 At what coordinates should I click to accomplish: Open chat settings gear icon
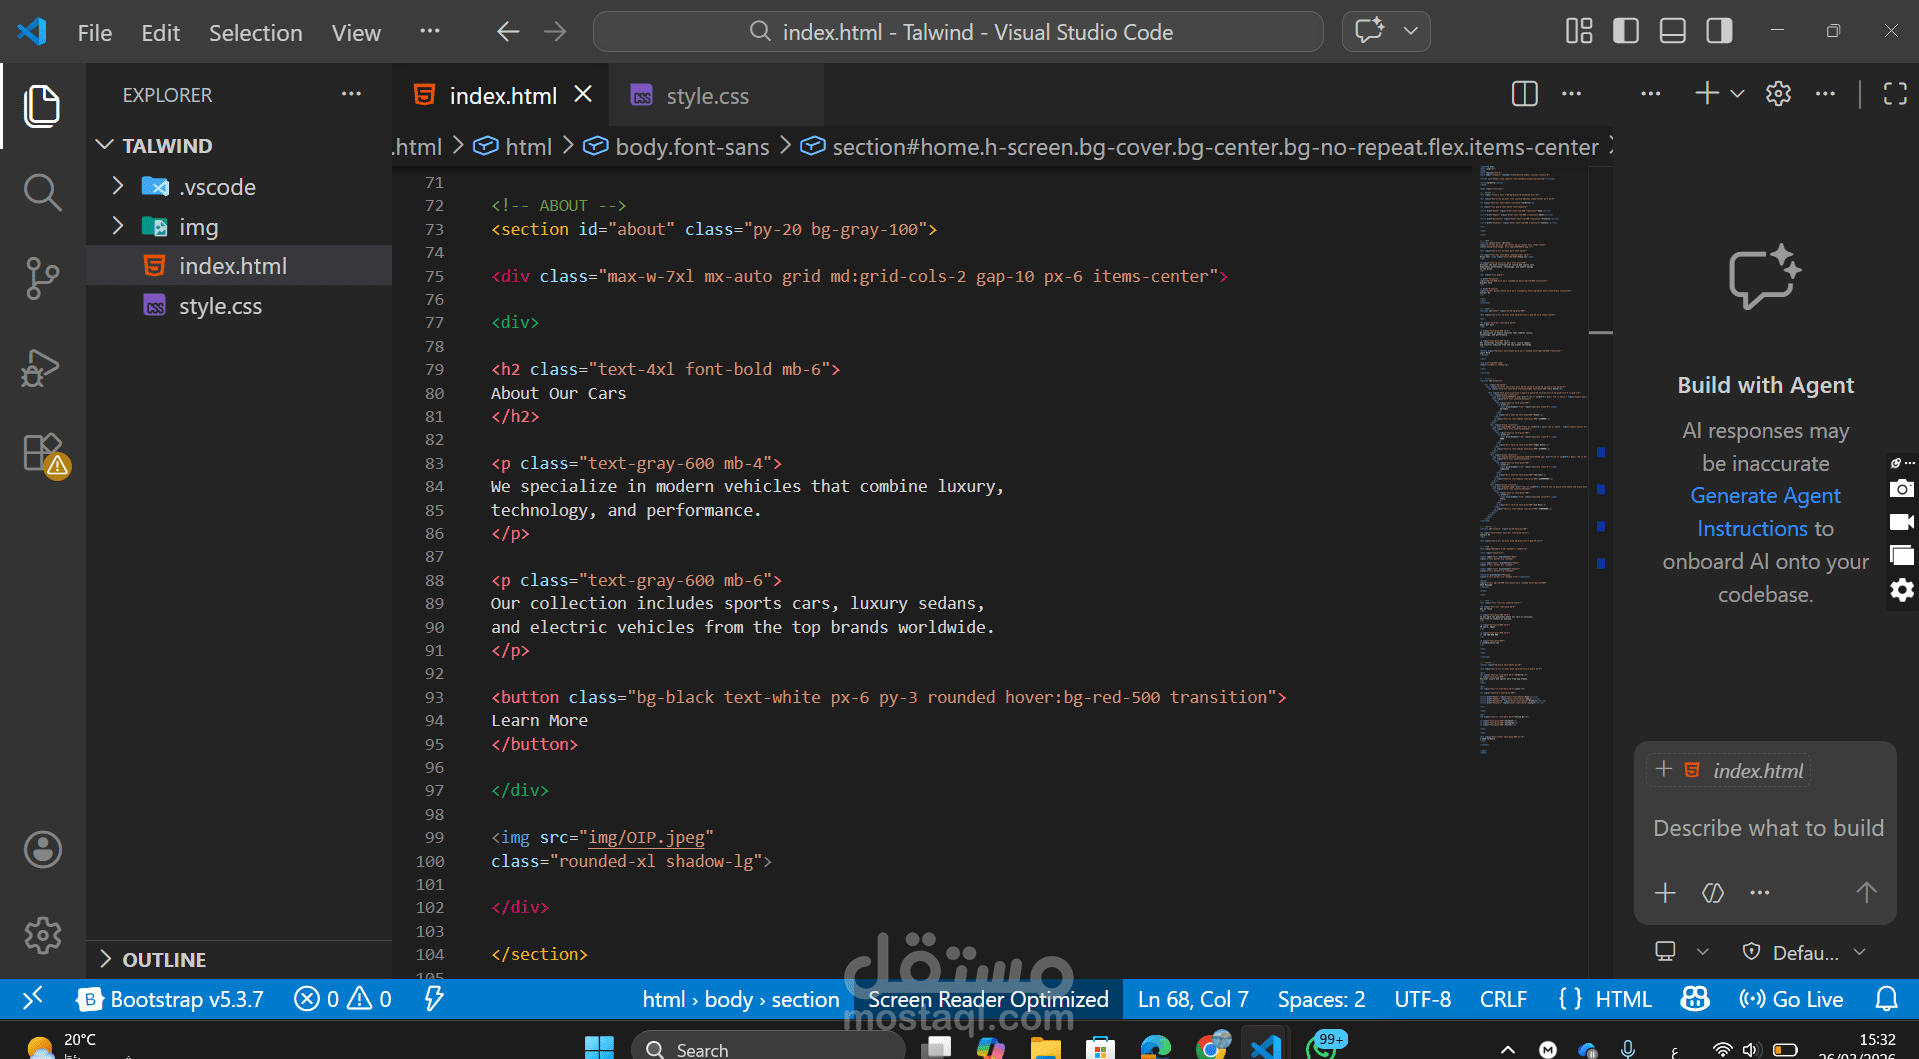tap(1778, 94)
